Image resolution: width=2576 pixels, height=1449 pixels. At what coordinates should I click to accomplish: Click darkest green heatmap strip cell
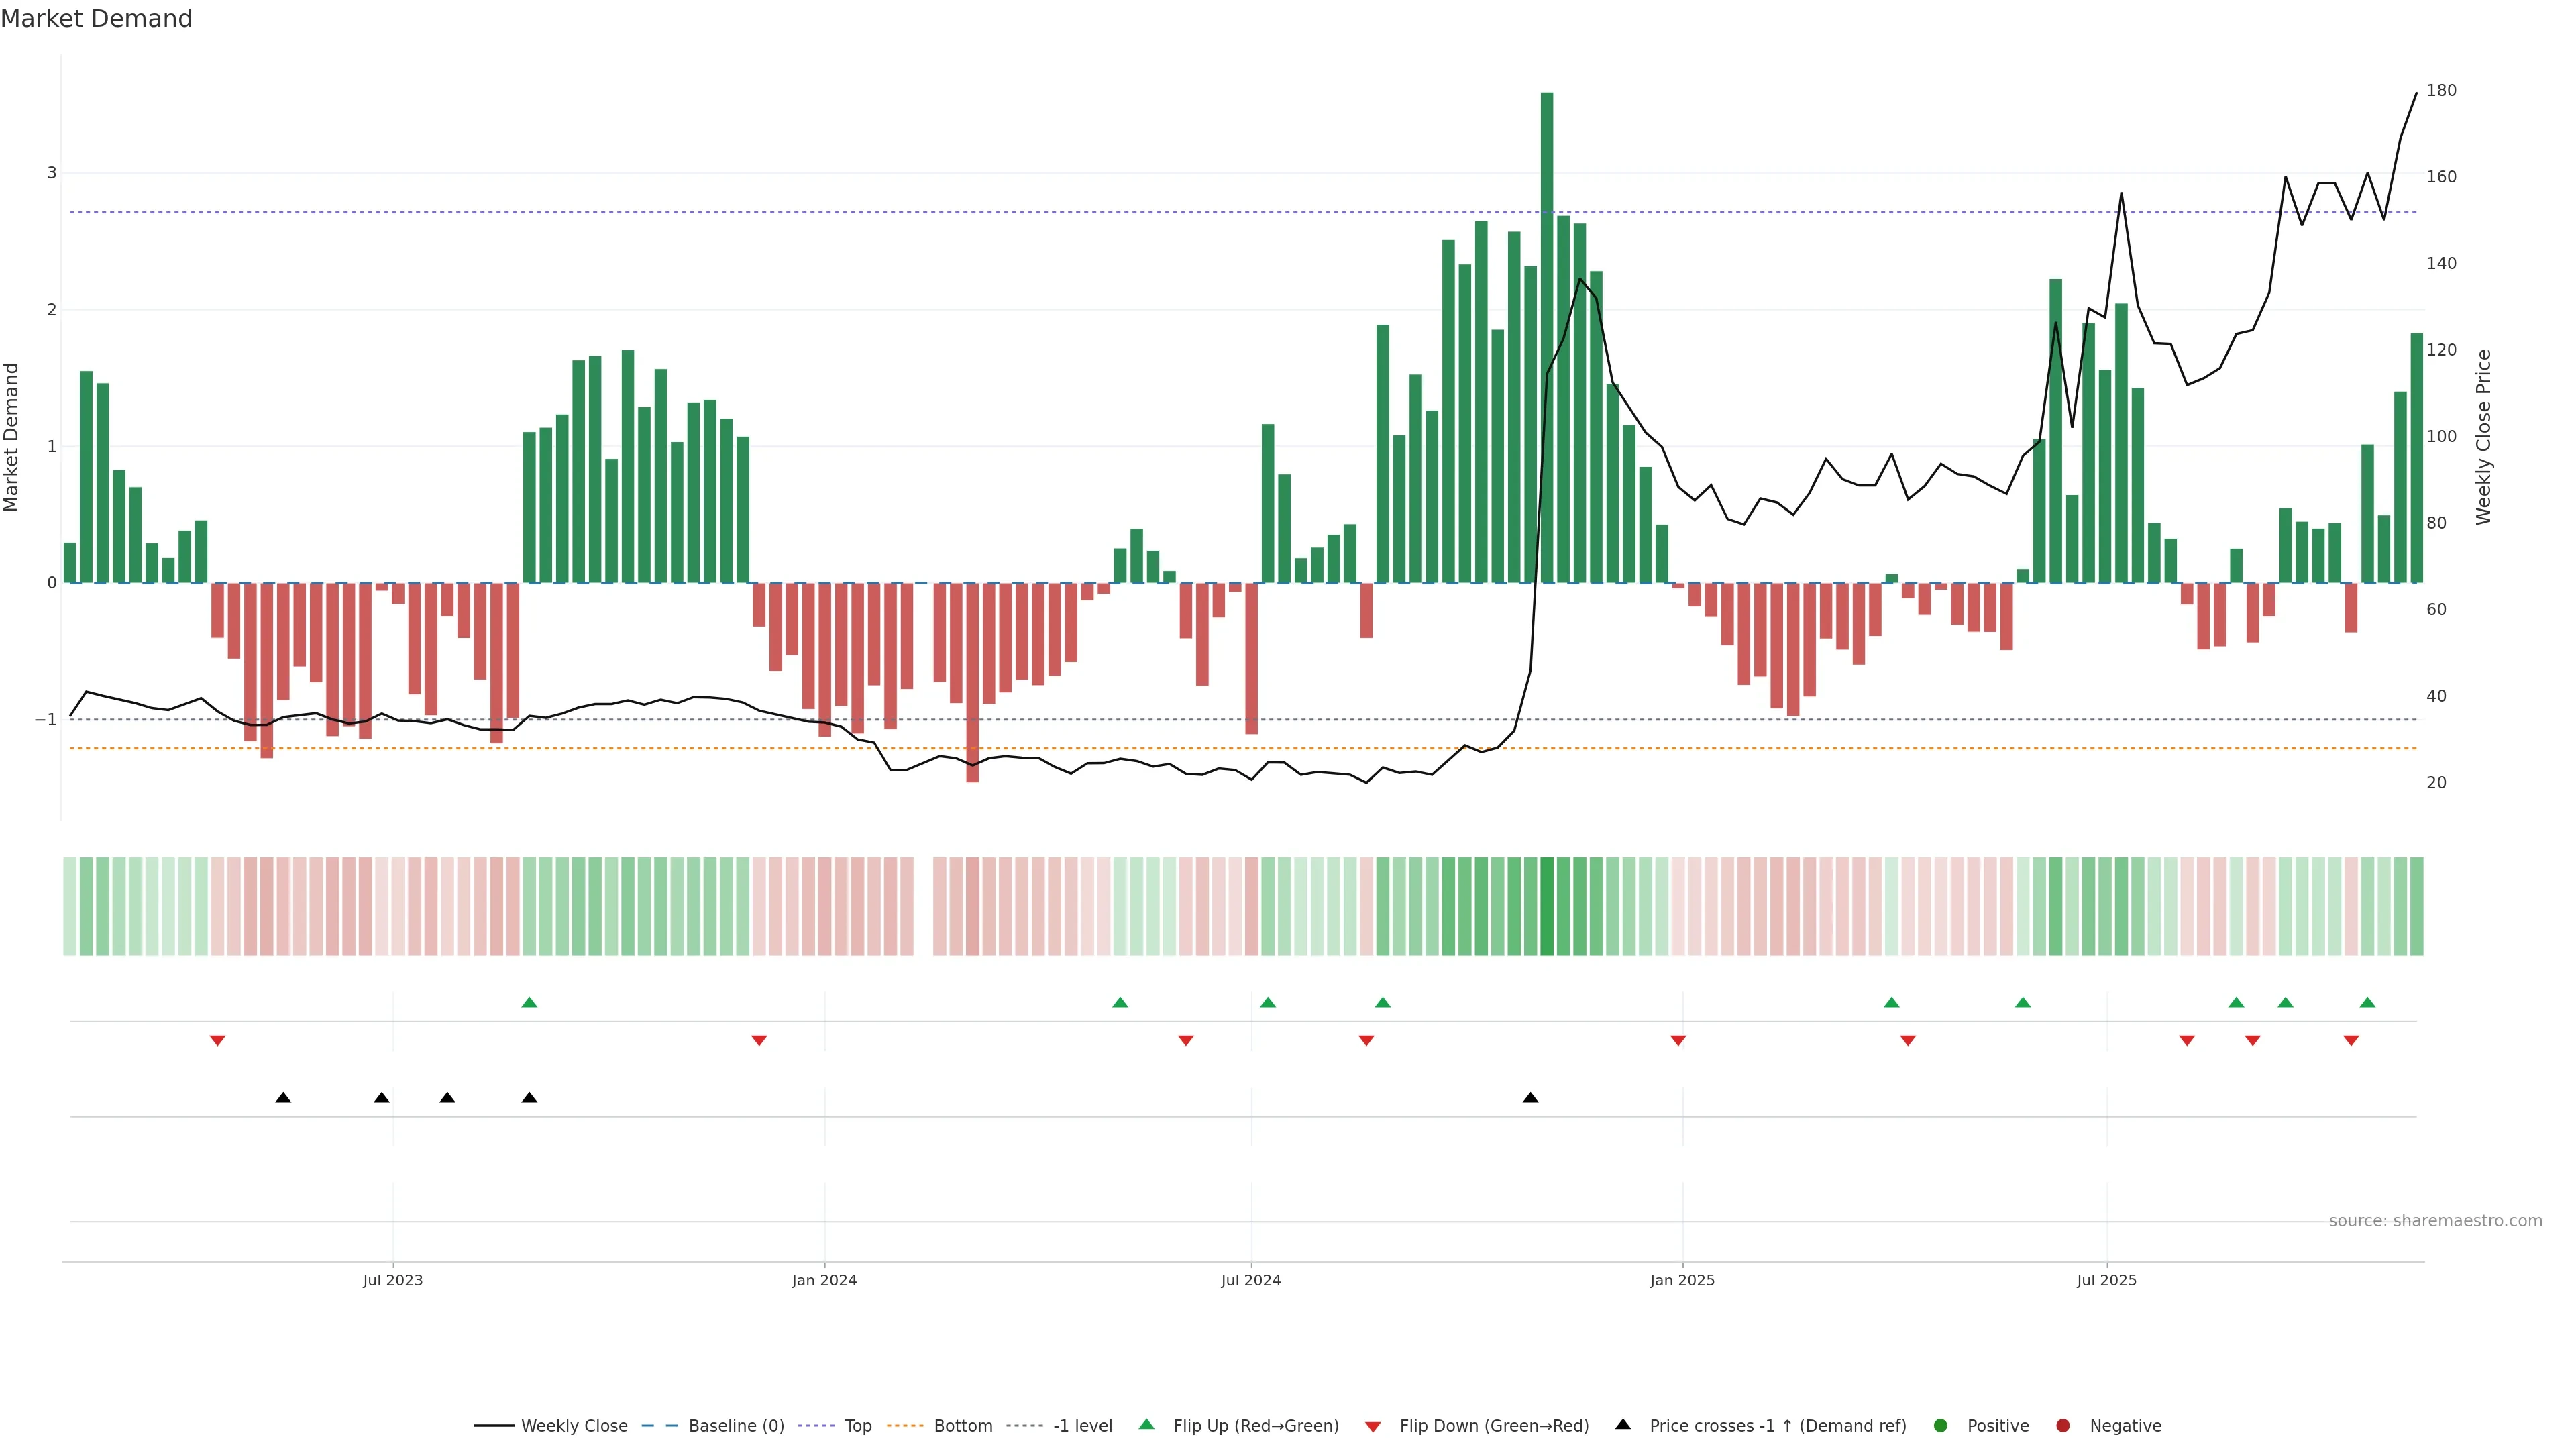[1547, 906]
